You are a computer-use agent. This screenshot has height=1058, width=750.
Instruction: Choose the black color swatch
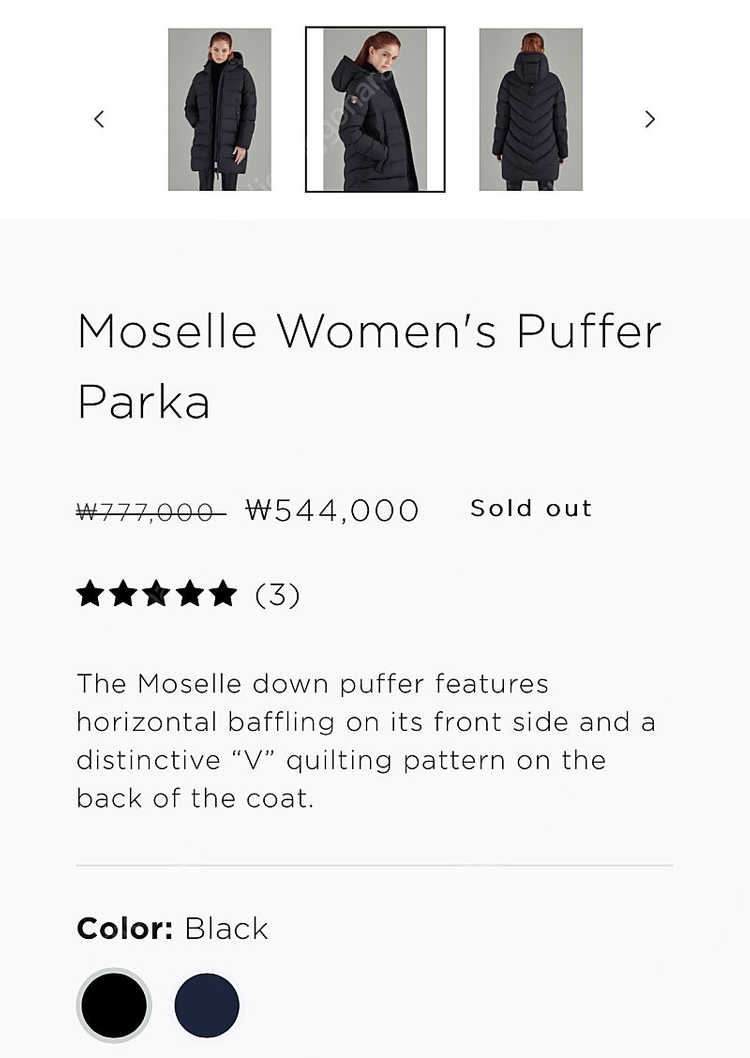pyautogui.click(x=114, y=1005)
